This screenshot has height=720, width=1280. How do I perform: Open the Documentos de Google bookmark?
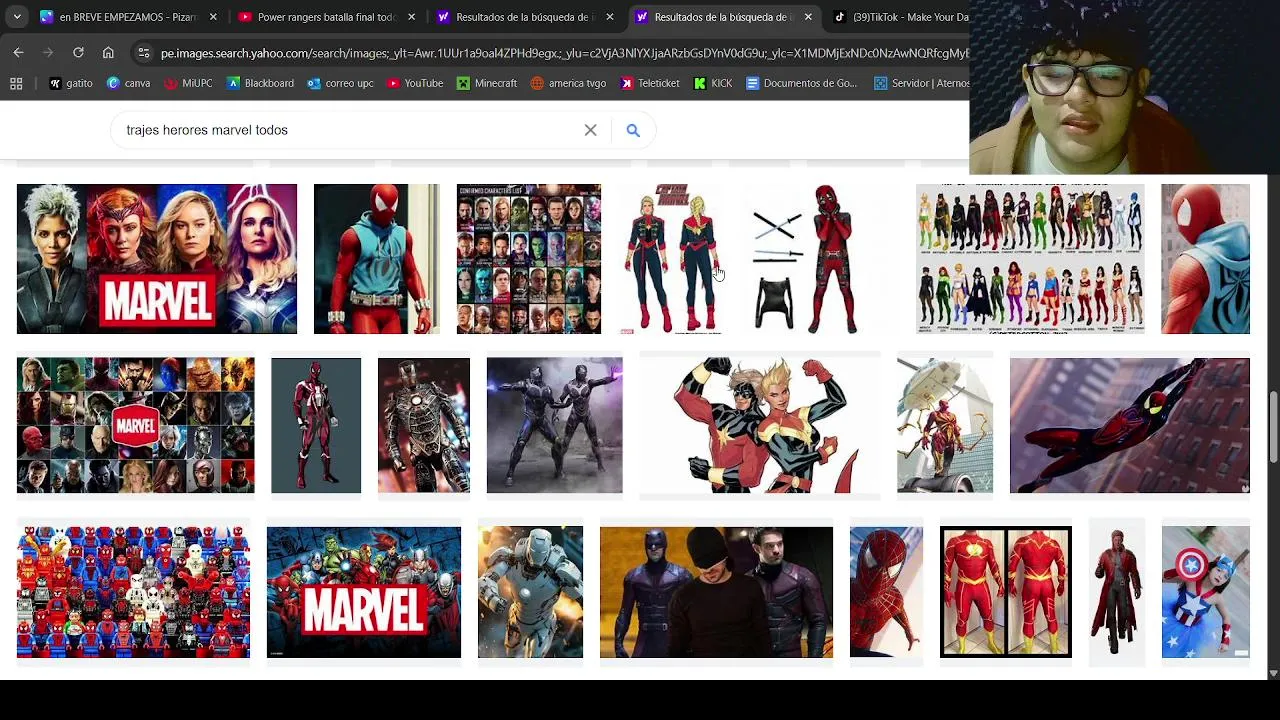coord(802,83)
